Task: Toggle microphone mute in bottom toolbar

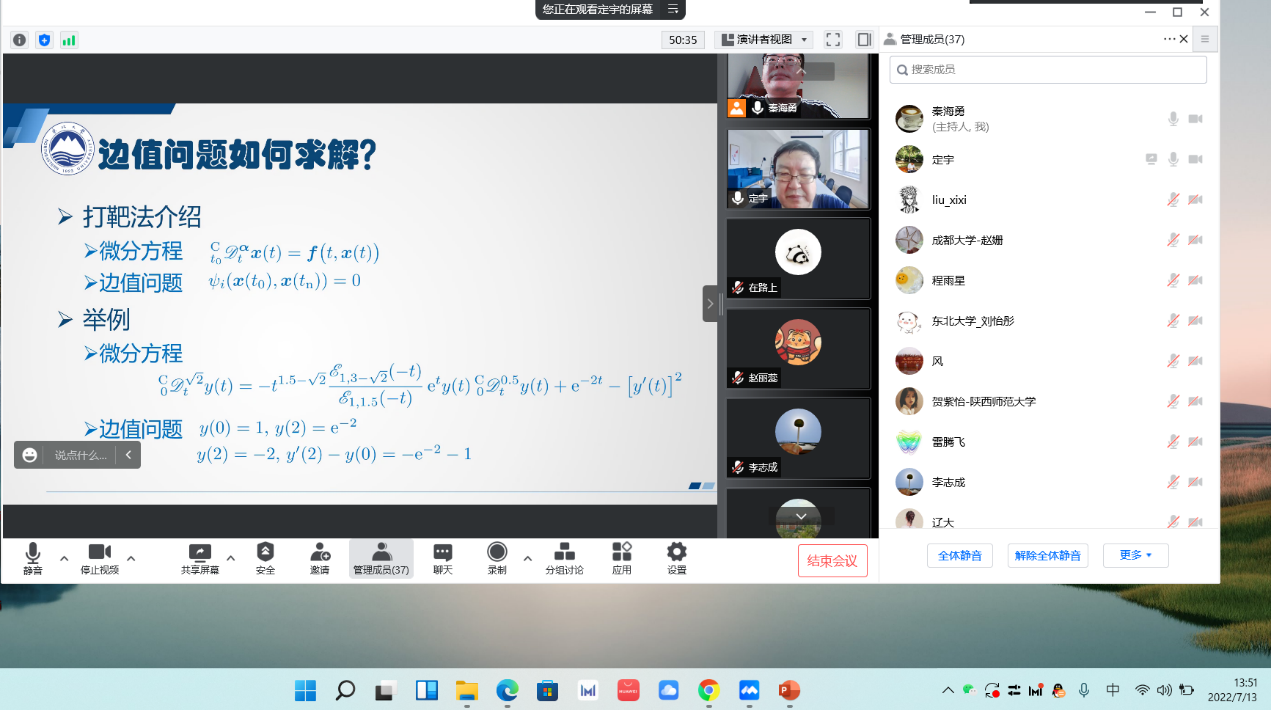Action: click(33, 553)
